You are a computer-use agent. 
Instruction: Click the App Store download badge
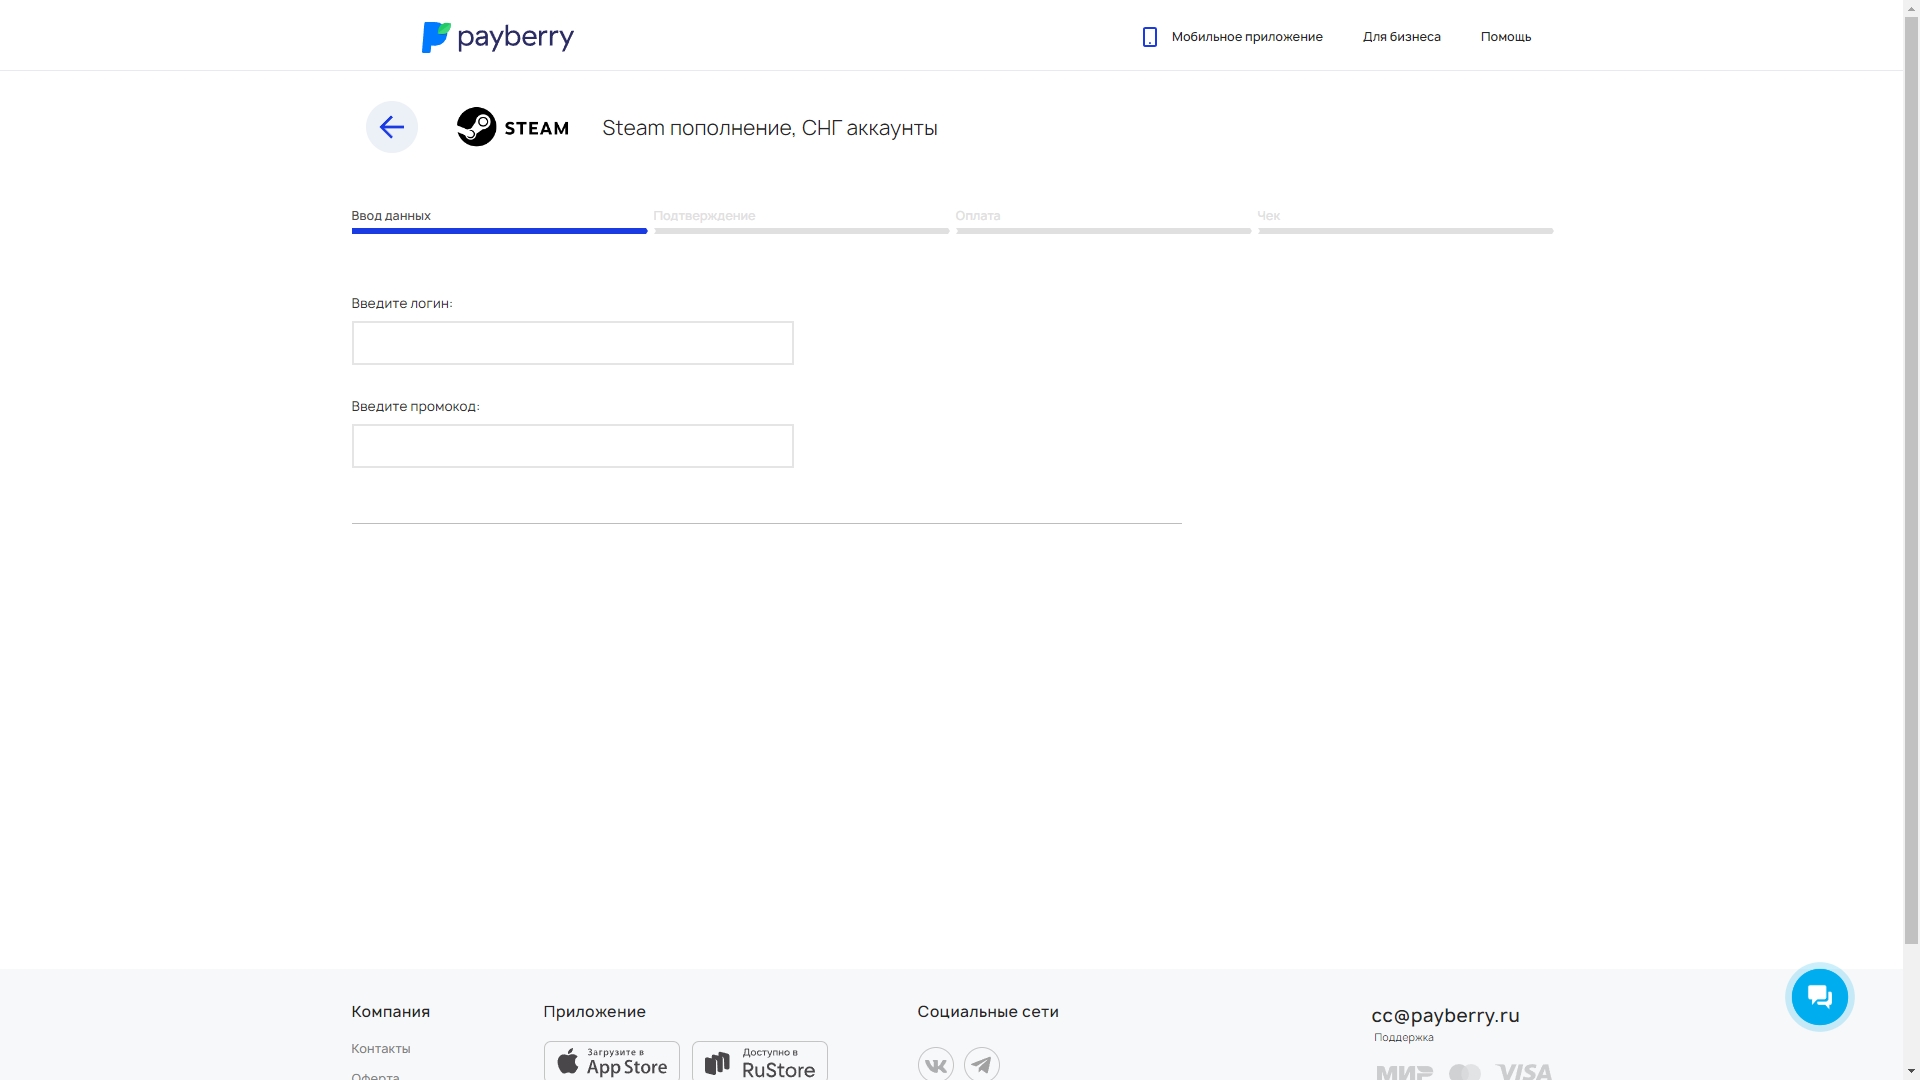(x=611, y=1062)
